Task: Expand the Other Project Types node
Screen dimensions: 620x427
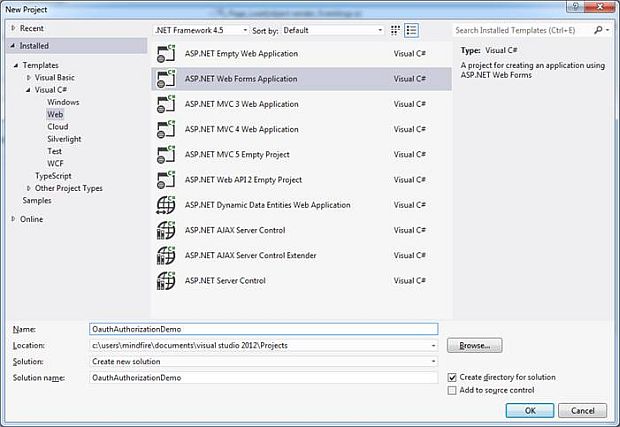Action: [28, 188]
